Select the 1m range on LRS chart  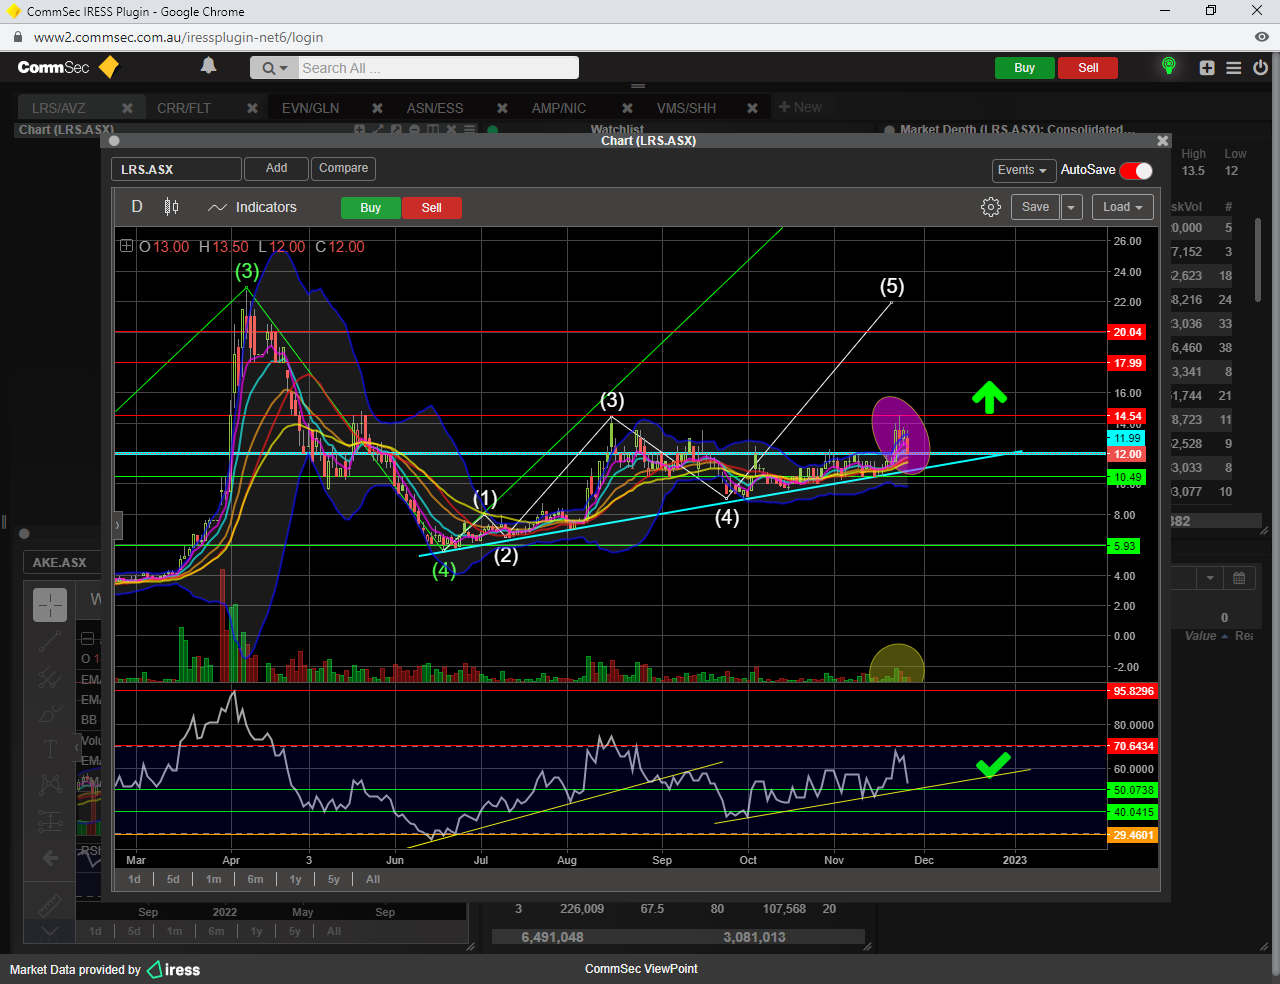(213, 879)
